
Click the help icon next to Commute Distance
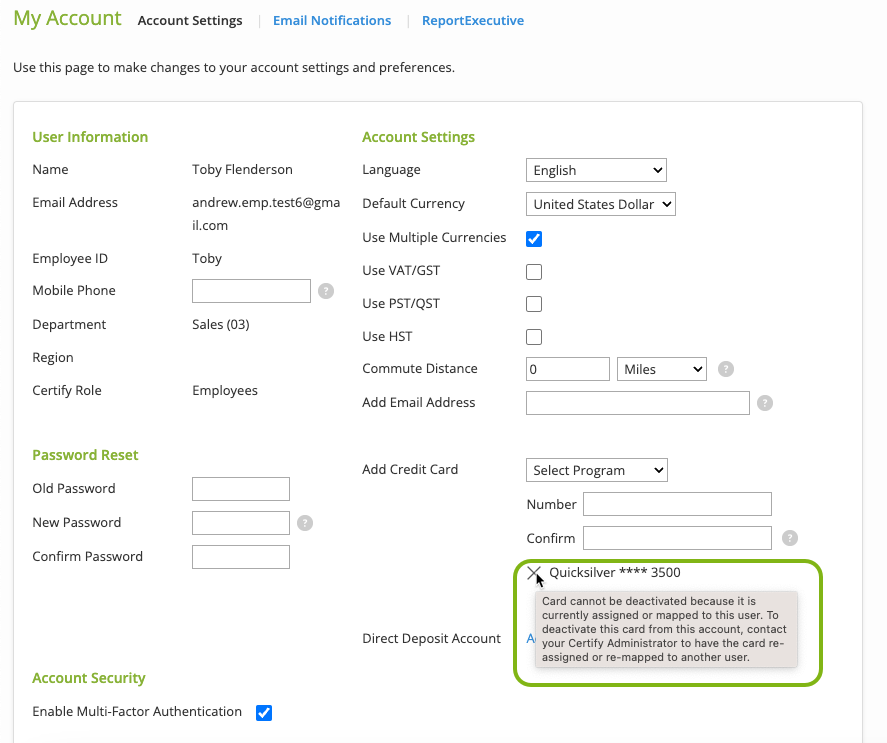click(726, 369)
